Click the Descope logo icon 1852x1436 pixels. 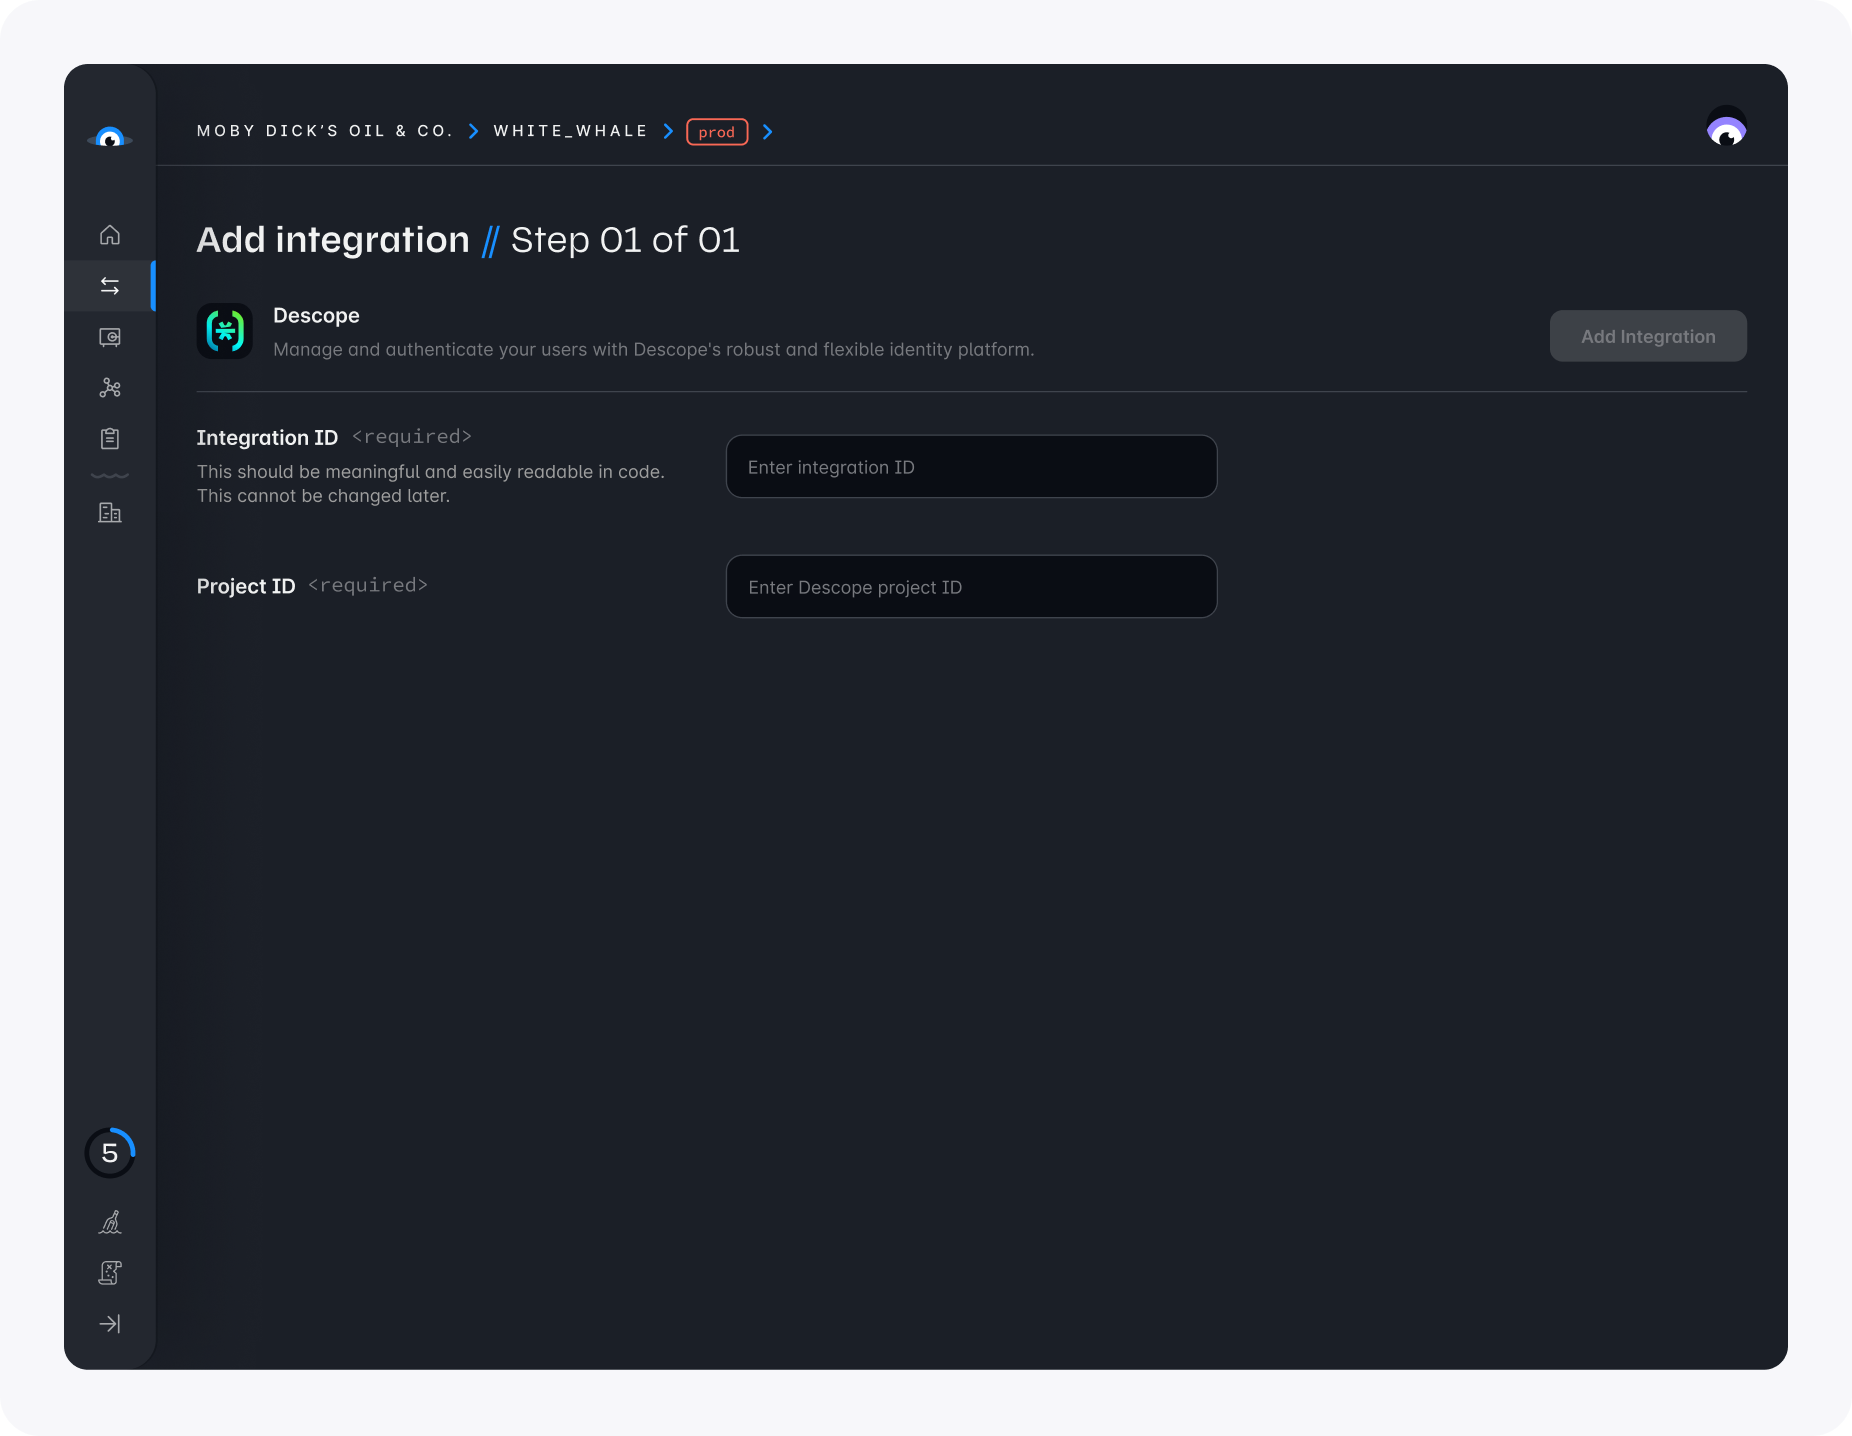(225, 331)
